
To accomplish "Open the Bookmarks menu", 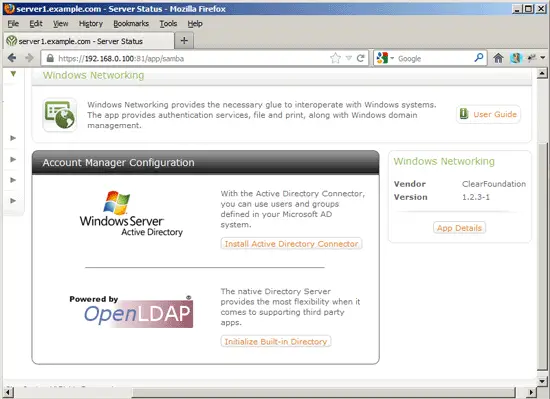I will coord(131,23).
